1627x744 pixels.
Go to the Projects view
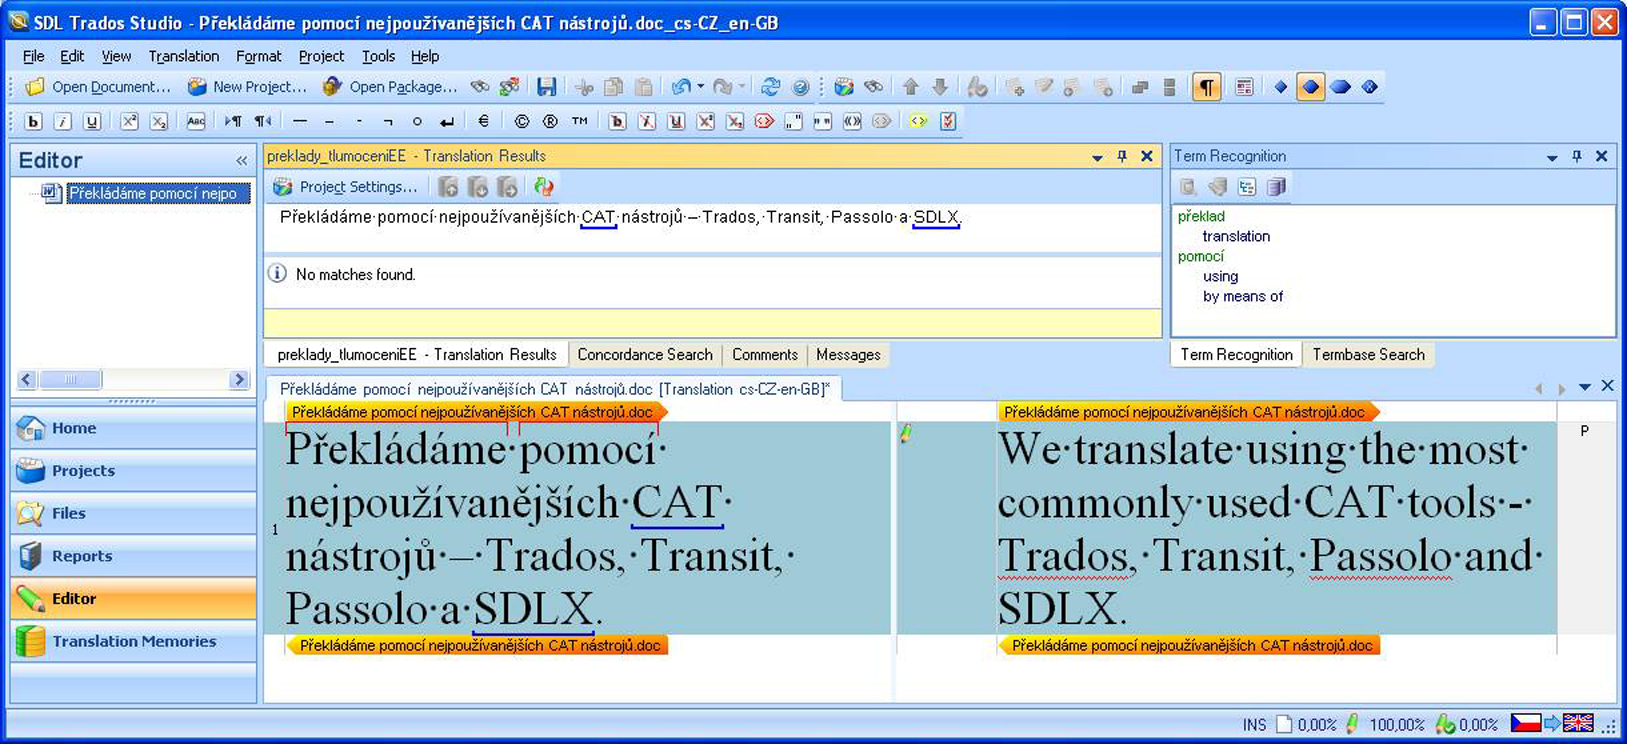tap(133, 470)
